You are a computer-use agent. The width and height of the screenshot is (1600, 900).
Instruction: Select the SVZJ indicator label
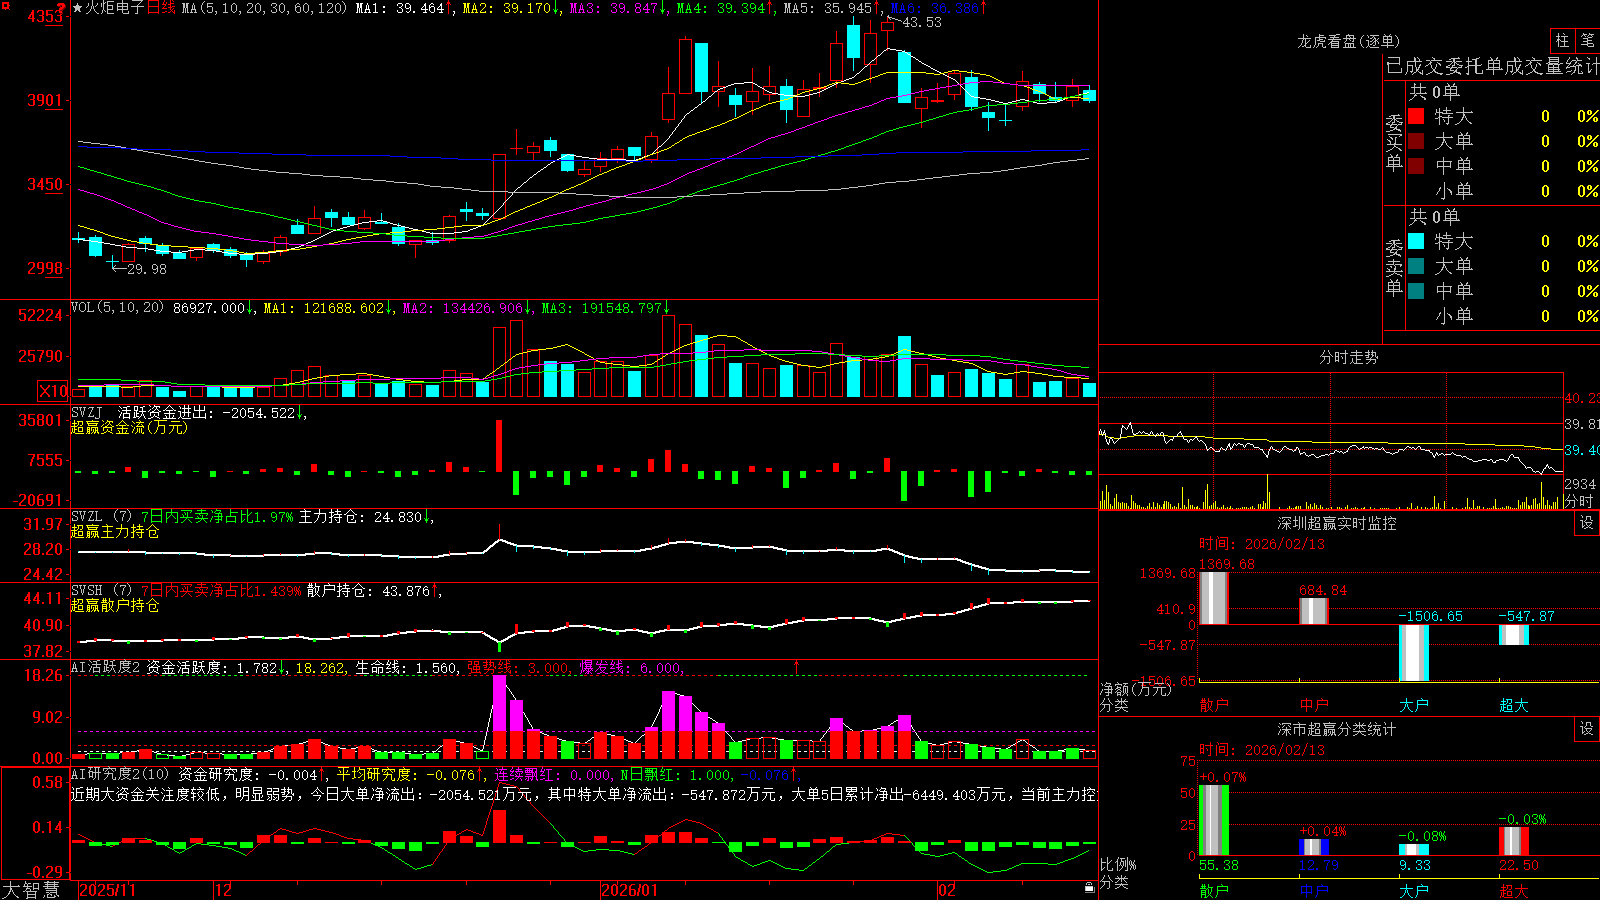tap(87, 412)
